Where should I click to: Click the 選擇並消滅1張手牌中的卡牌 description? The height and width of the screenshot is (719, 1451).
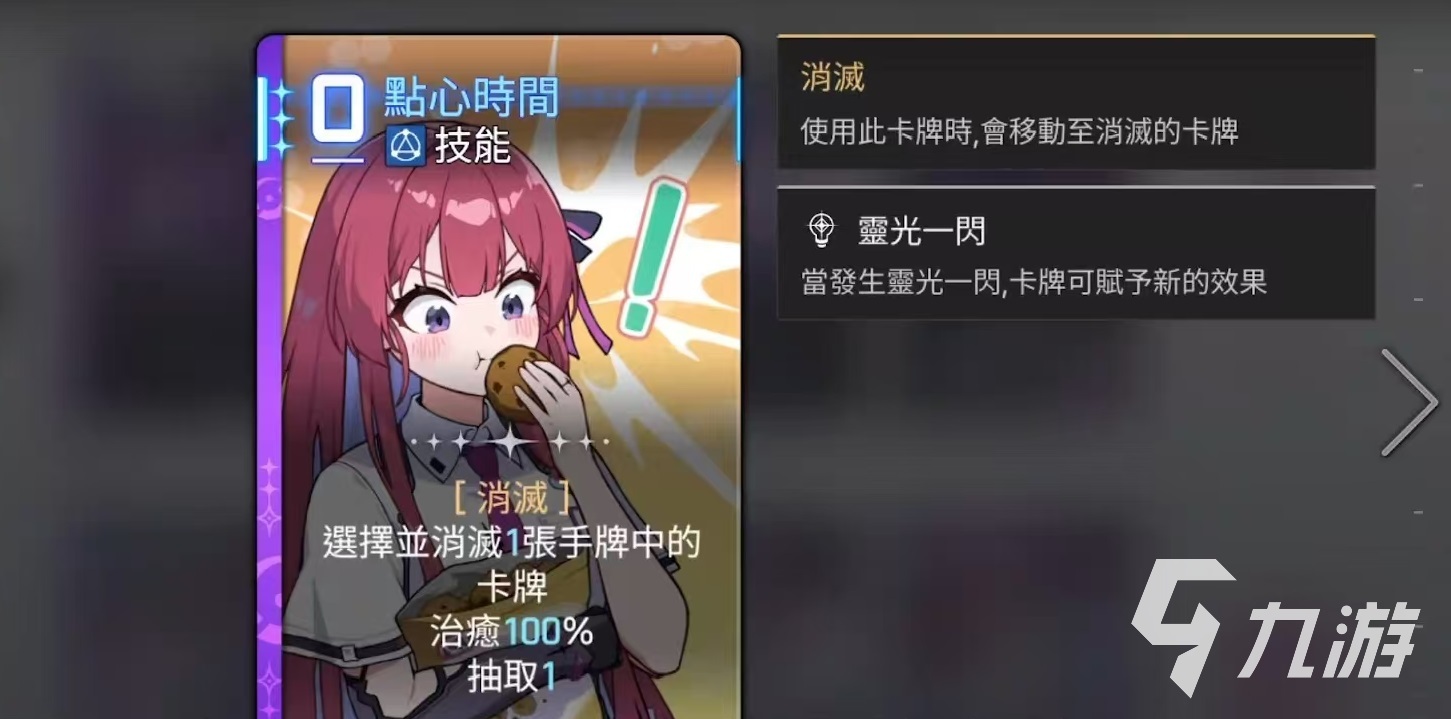(x=512, y=565)
